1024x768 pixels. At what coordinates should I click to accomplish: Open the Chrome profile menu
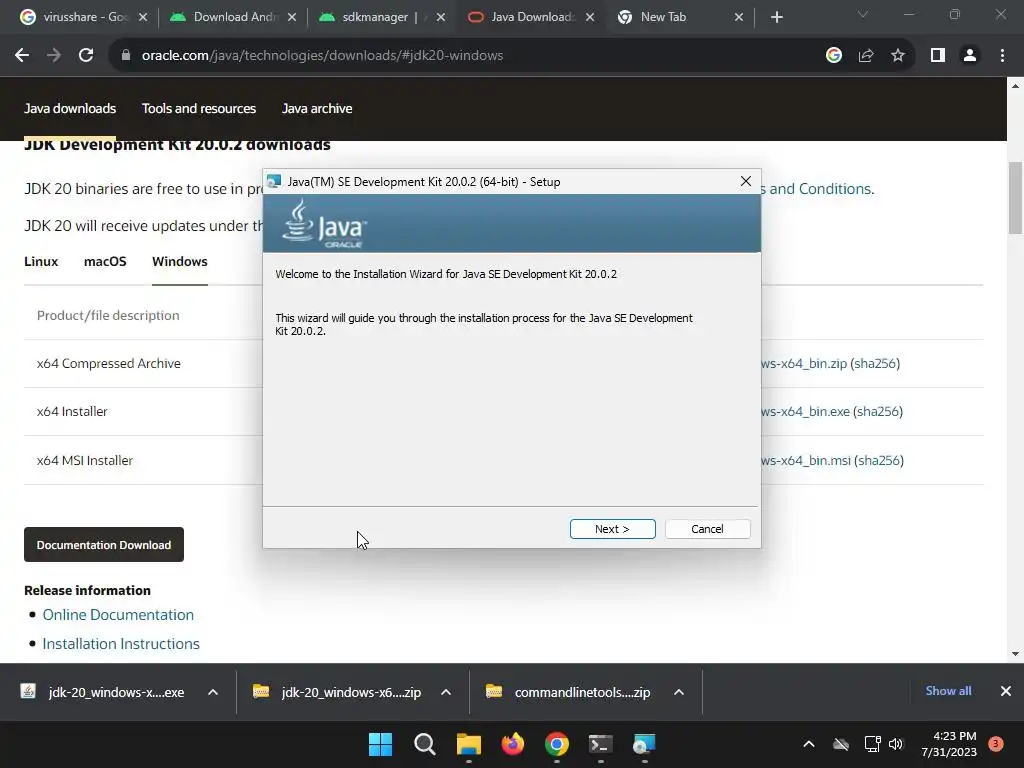click(x=970, y=56)
